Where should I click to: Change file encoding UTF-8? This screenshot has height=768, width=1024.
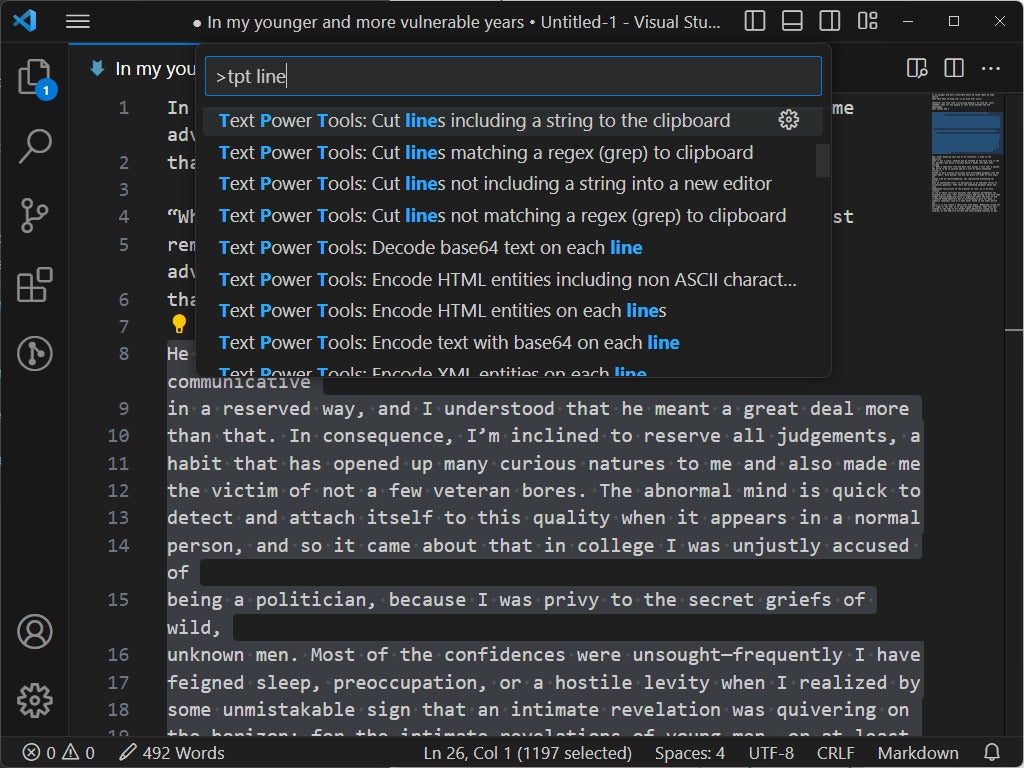click(x=771, y=752)
